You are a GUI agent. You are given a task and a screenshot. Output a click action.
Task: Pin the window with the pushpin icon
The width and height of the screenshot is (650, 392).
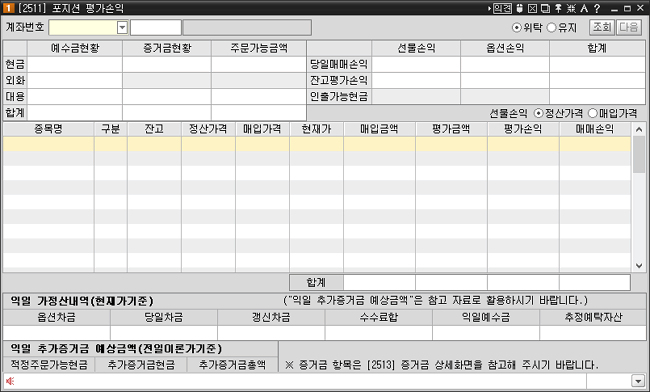tap(558, 8)
